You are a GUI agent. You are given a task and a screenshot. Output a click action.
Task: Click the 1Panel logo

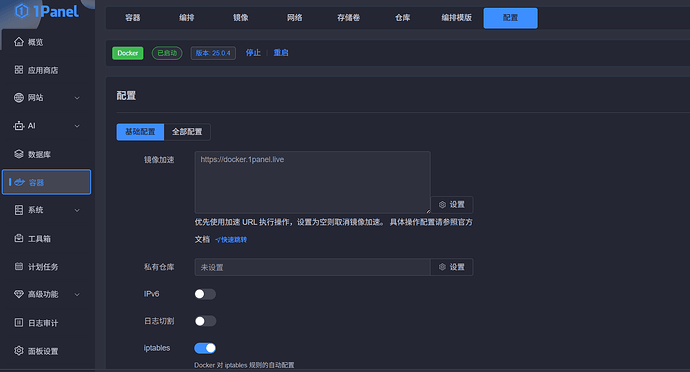(47, 11)
